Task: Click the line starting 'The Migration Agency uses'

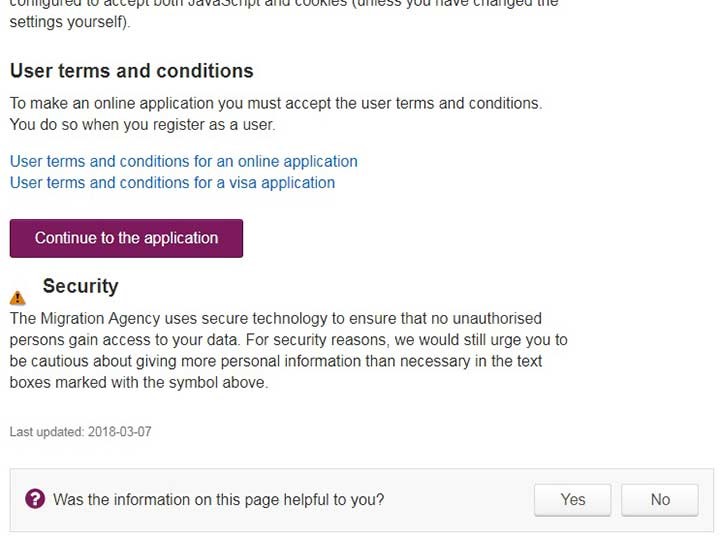Action: [276, 319]
